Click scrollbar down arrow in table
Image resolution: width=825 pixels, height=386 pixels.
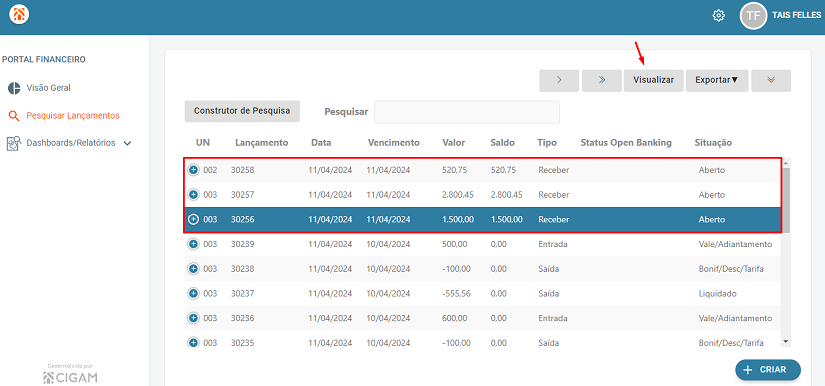pyautogui.click(x=786, y=341)
